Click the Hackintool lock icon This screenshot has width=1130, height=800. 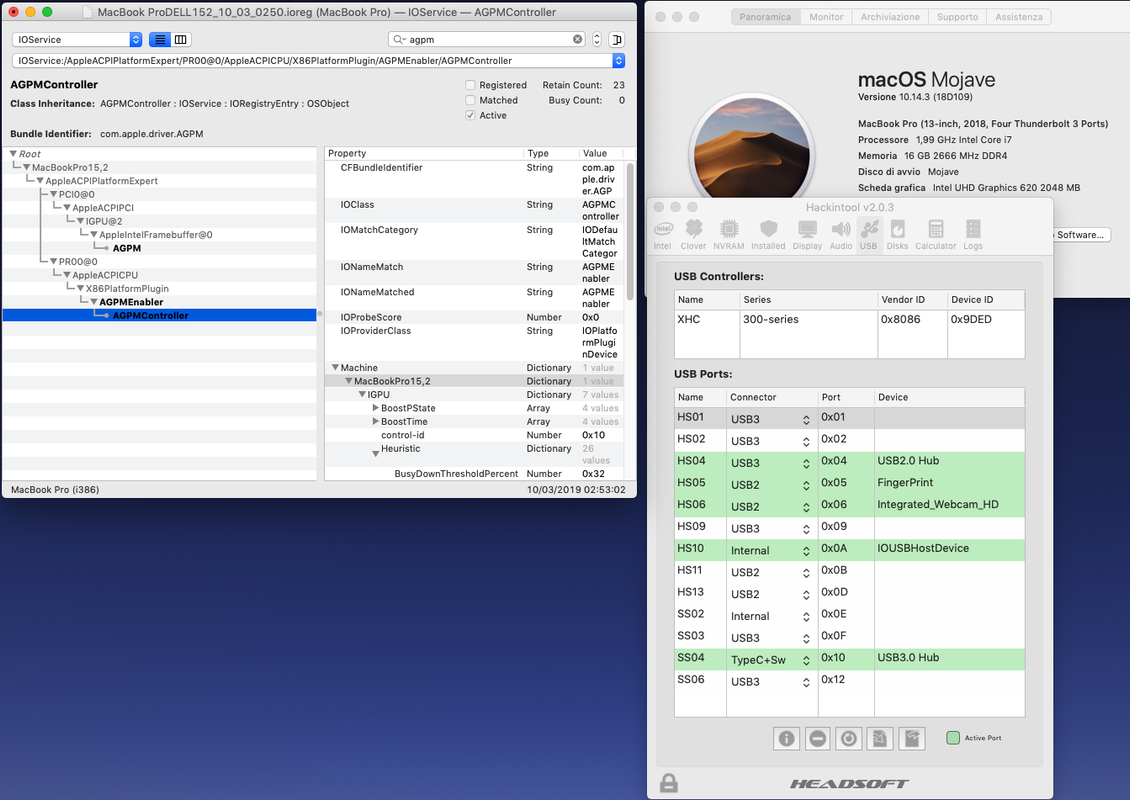[x=669, y=783]
